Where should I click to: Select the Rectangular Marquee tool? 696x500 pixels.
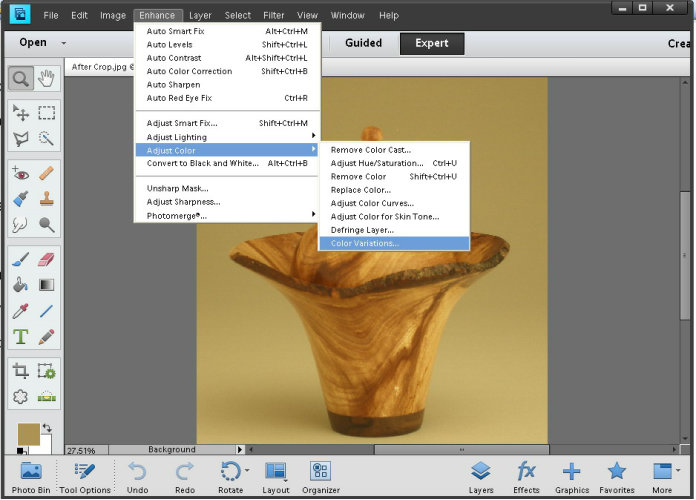(46, 113)
